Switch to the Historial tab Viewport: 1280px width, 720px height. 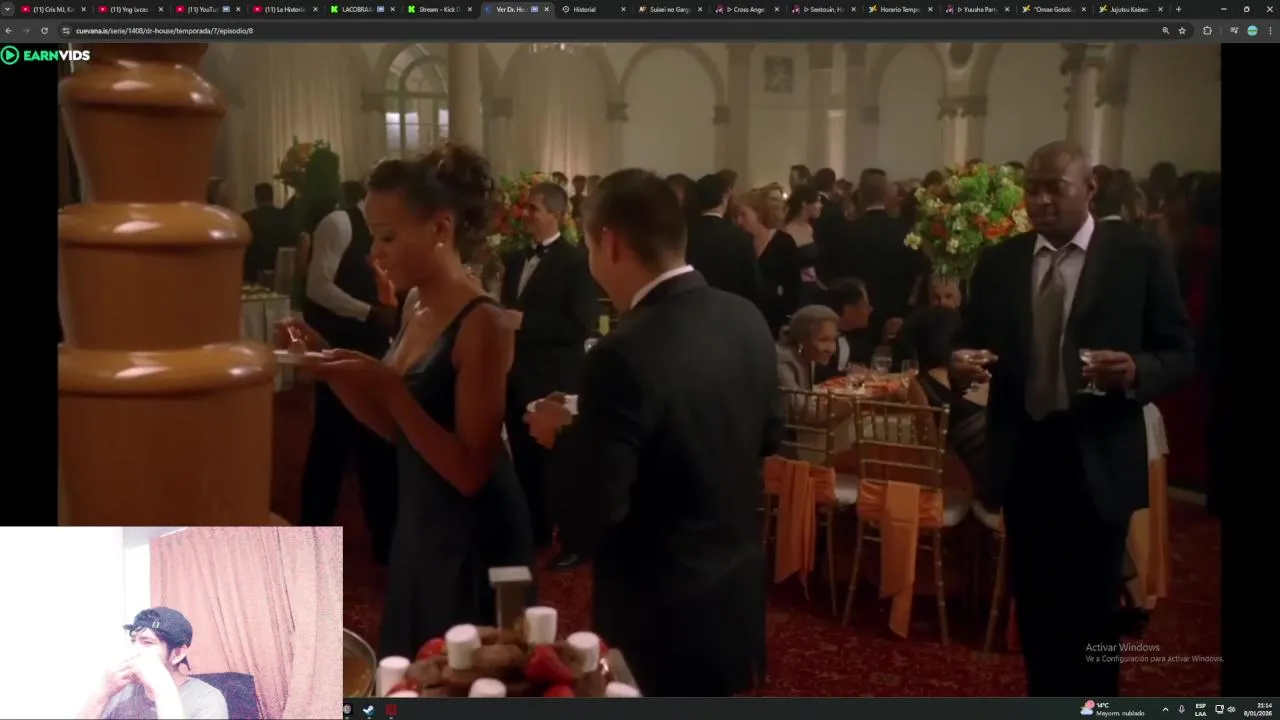pyautogui.click(x=594, y=9)
